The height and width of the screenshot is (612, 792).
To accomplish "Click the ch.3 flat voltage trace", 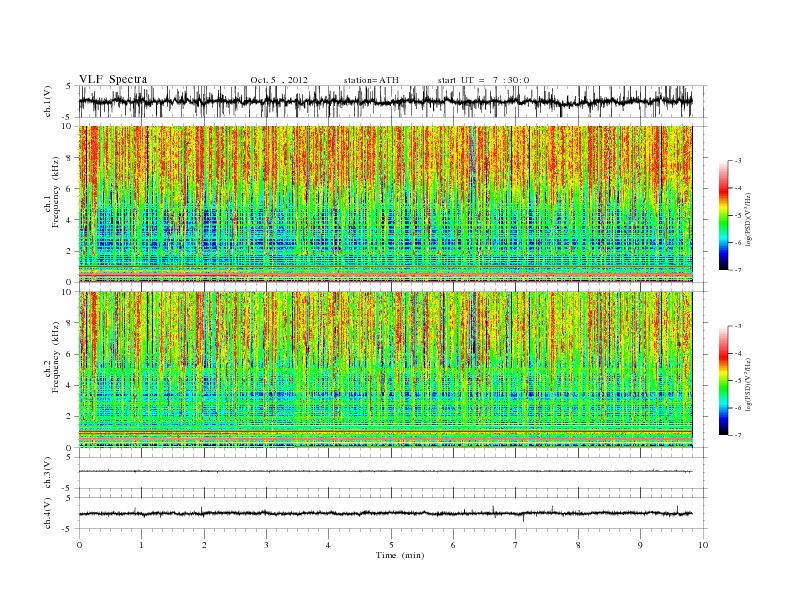I will click(385, 471).
